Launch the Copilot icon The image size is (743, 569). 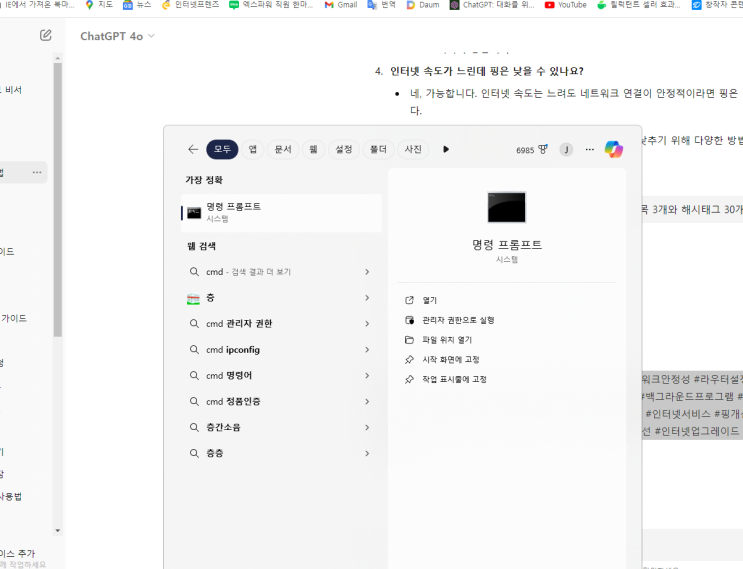click(614, 149)
